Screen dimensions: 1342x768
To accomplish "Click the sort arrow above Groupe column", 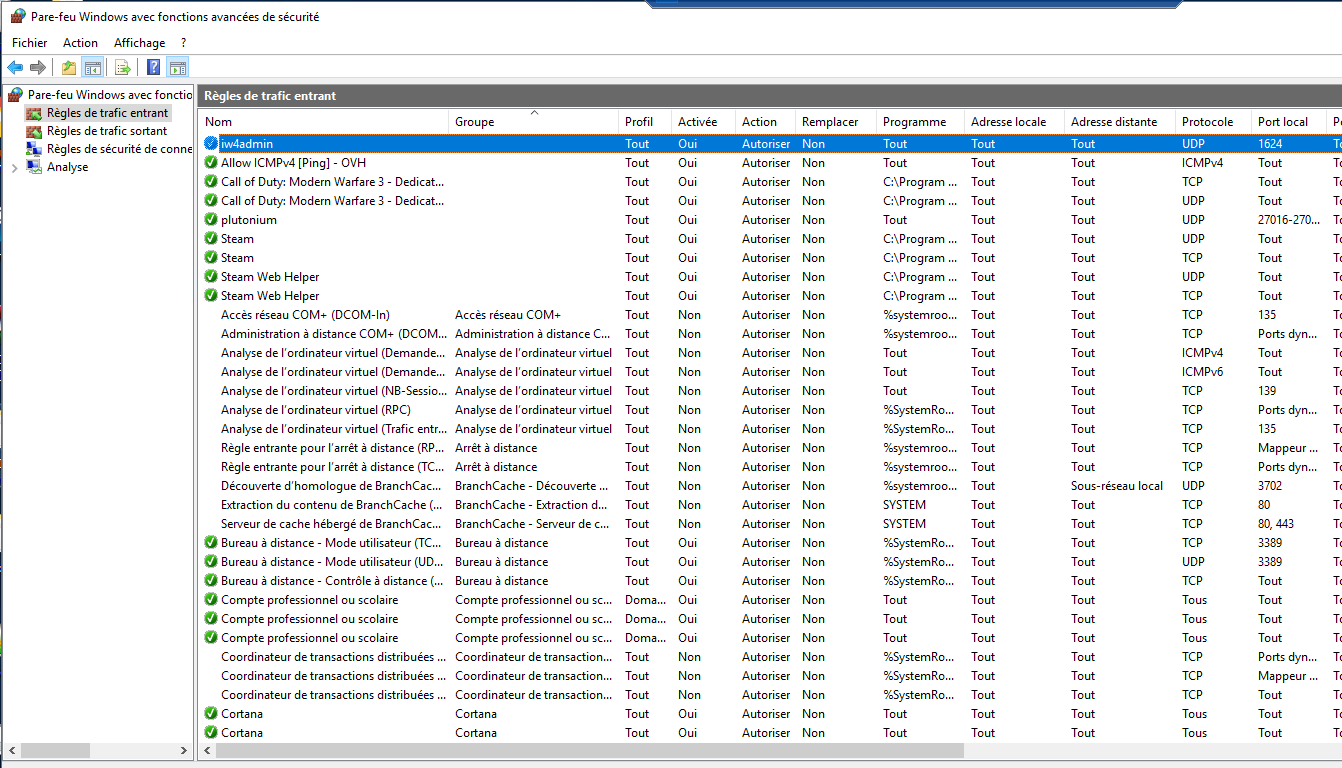I will pyautogui.click(x=534, y=113).
